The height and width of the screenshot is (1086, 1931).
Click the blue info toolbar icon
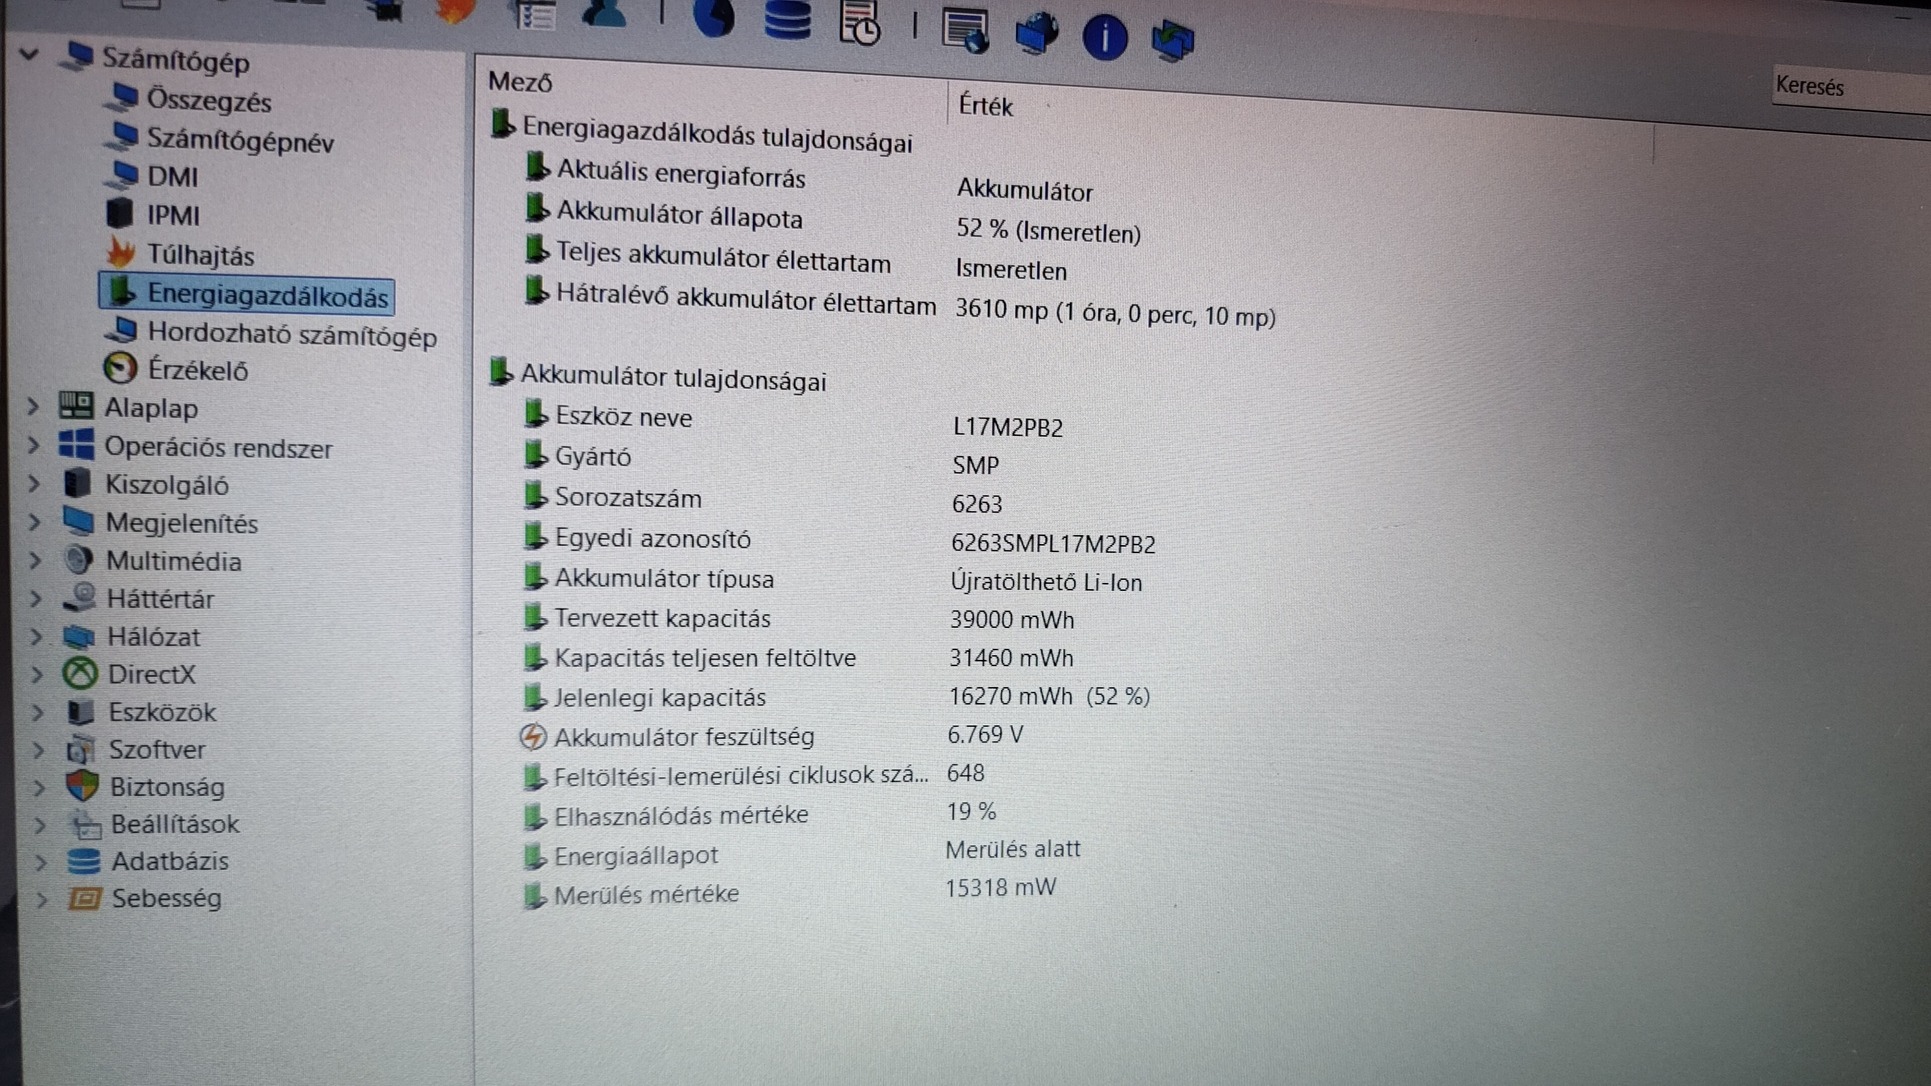click(x=1104, y=38)
